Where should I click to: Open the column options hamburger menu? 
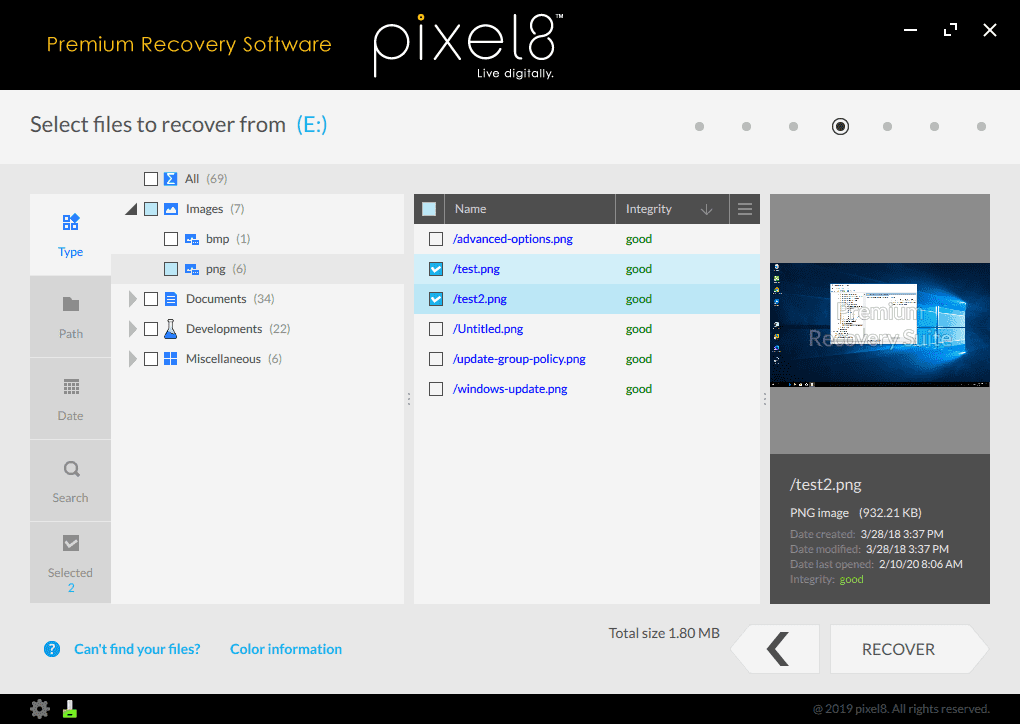(745, 209)
